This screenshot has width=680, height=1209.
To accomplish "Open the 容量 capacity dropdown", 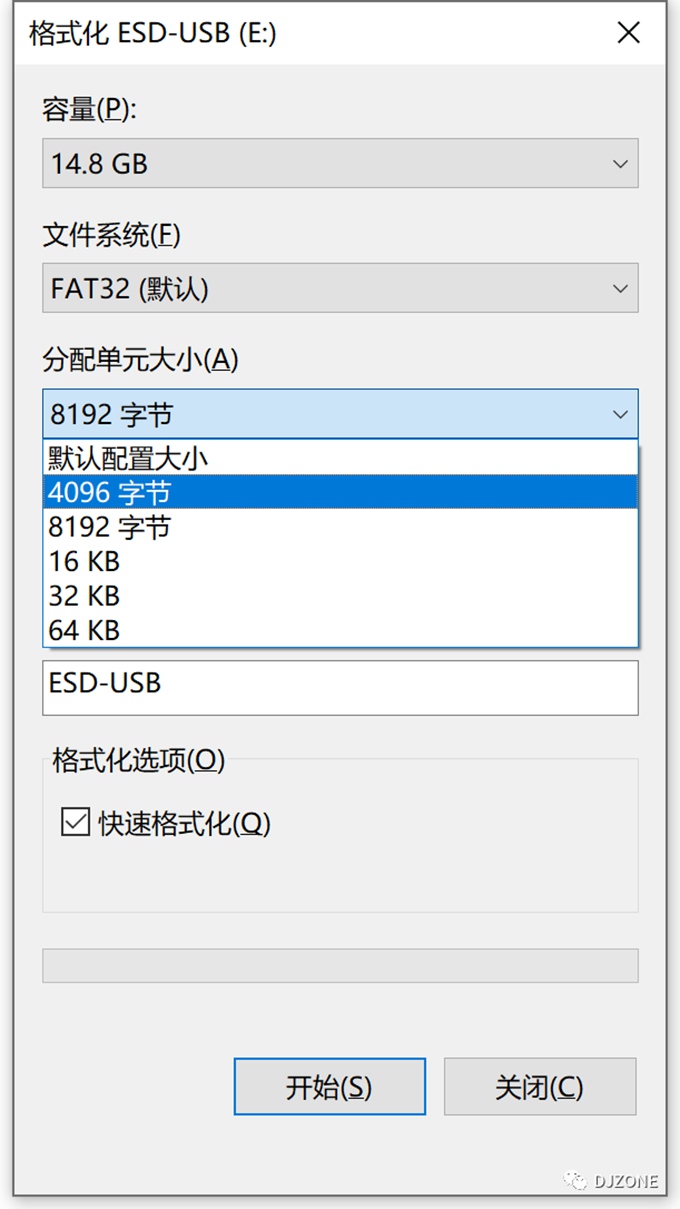I will (340, 163).
